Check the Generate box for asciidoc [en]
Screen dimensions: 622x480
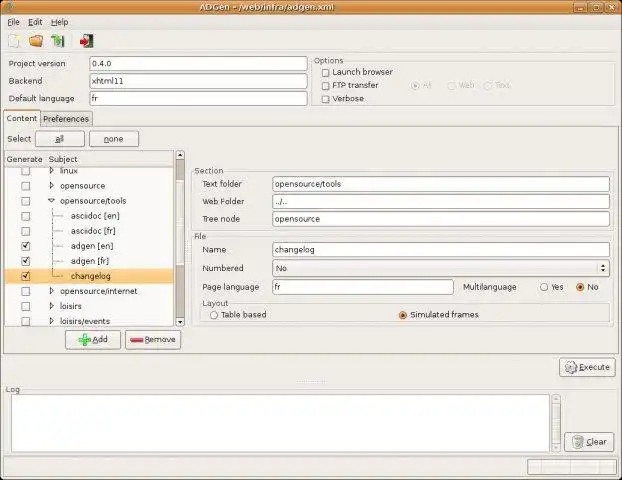tap(25, 216)
